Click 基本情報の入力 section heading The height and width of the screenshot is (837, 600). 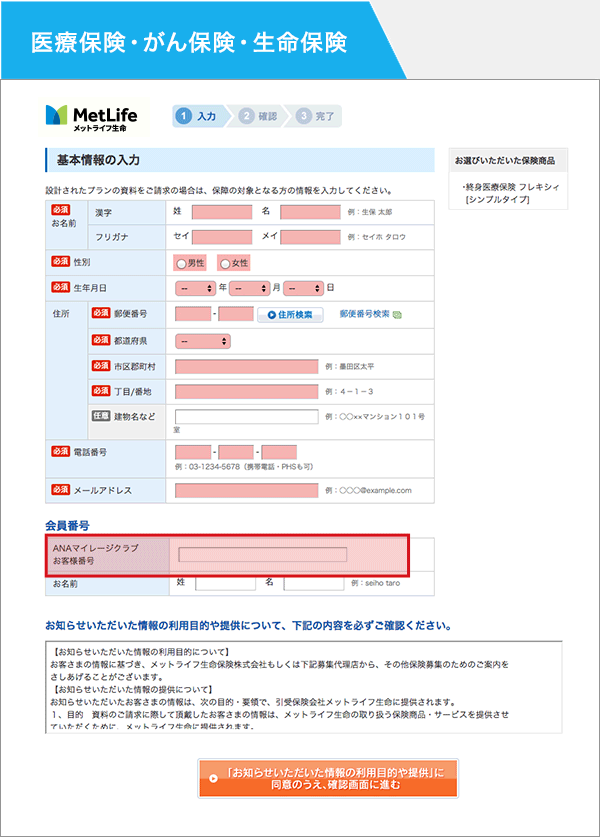pos(98,160)
